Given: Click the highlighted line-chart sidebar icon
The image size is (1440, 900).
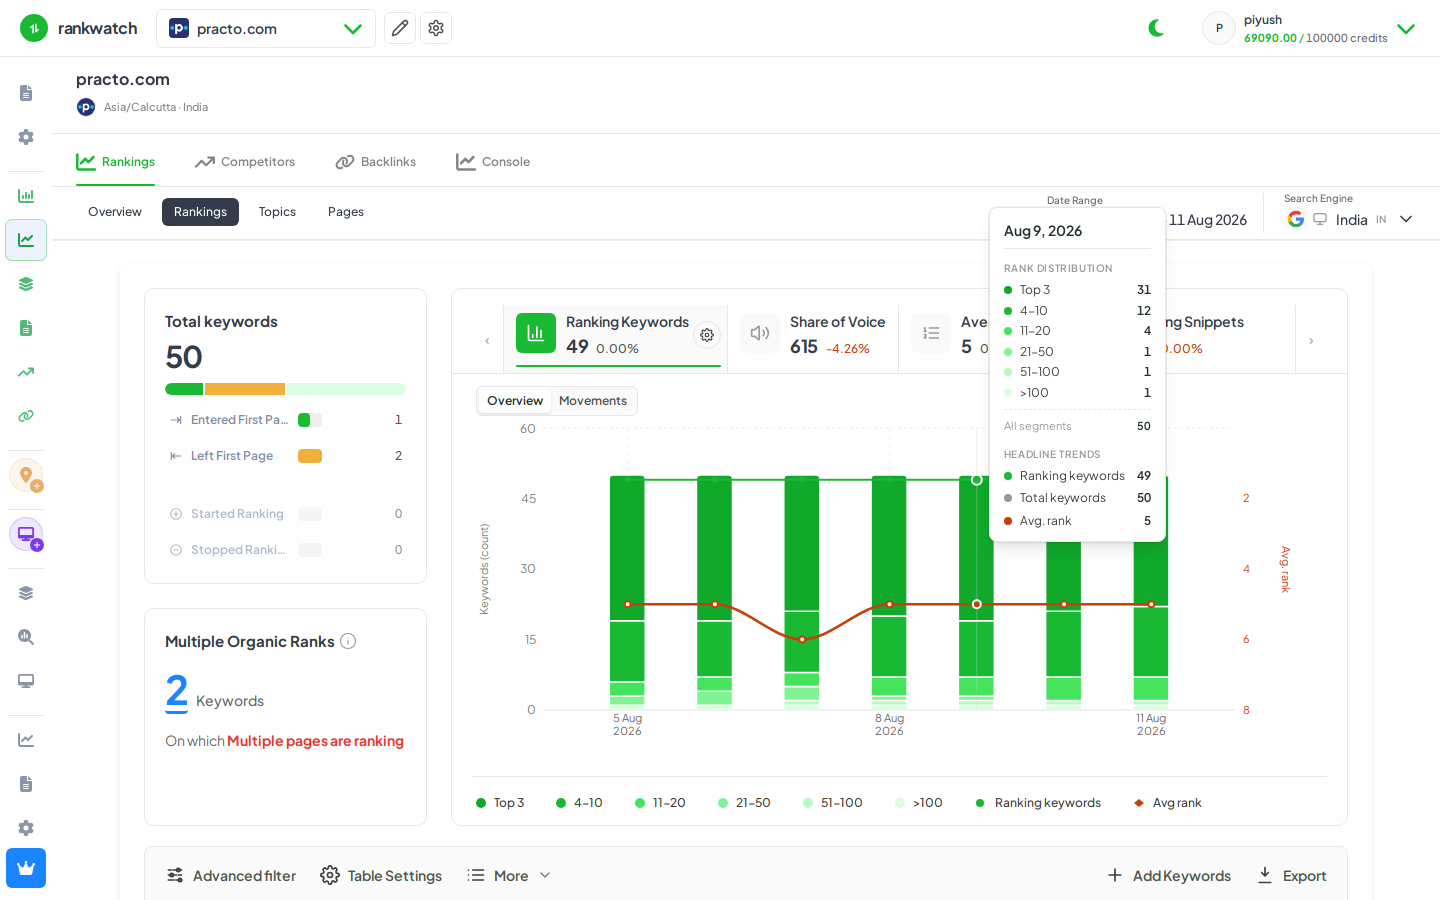Looking at the screenshot, I should click(26, 240).
